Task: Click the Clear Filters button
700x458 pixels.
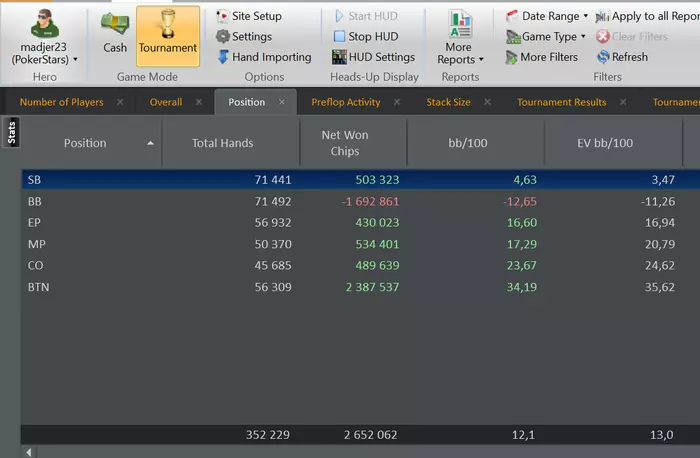Action: (x=632, y=37)
